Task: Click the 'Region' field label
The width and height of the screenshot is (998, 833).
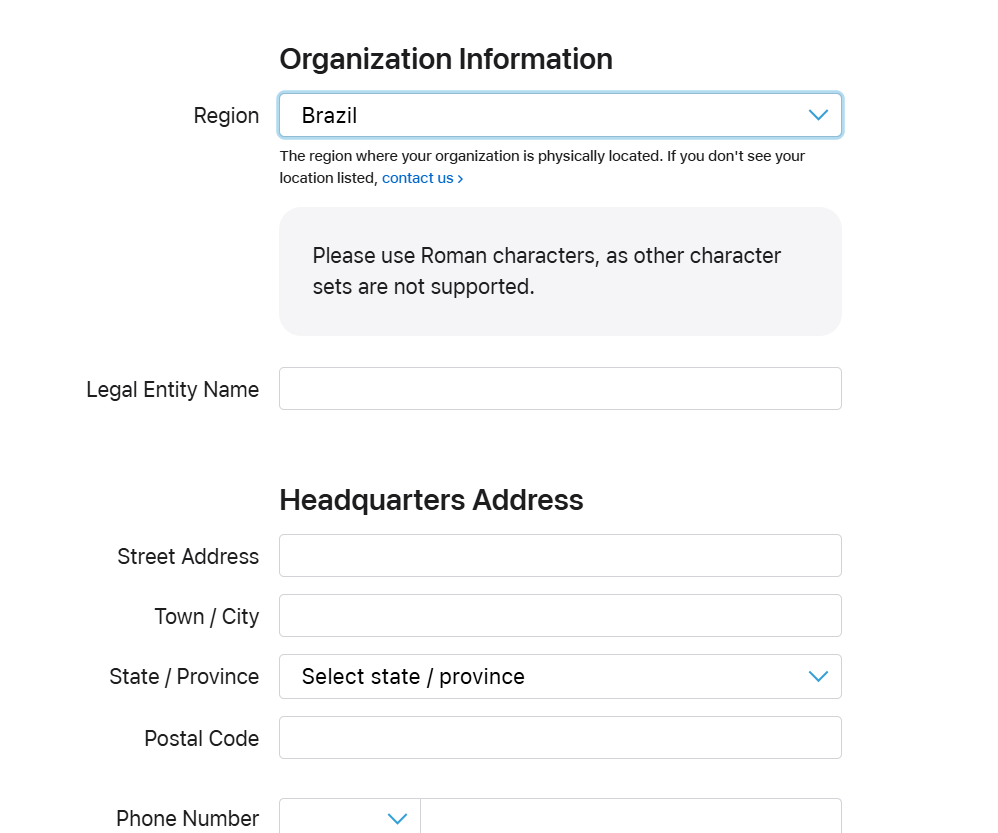Action: pyautogui.click(x=226, y=116)
